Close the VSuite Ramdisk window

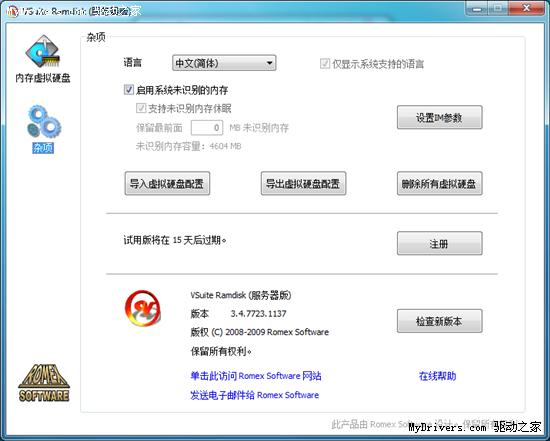[526, 8]
